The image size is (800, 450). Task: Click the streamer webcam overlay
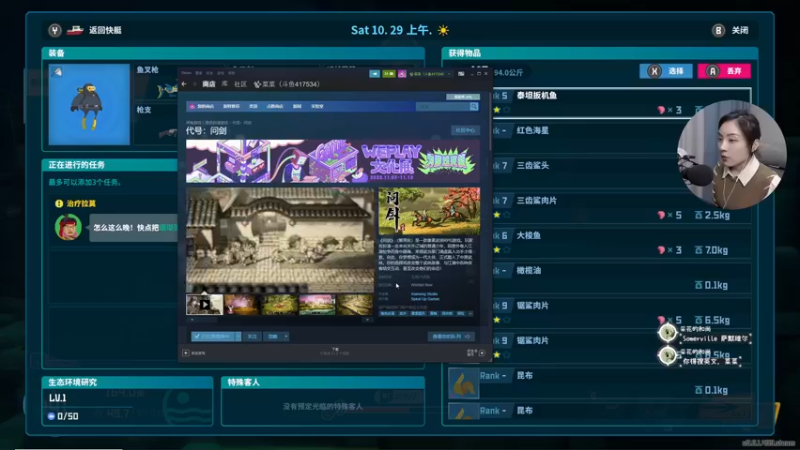coord(732,155)
